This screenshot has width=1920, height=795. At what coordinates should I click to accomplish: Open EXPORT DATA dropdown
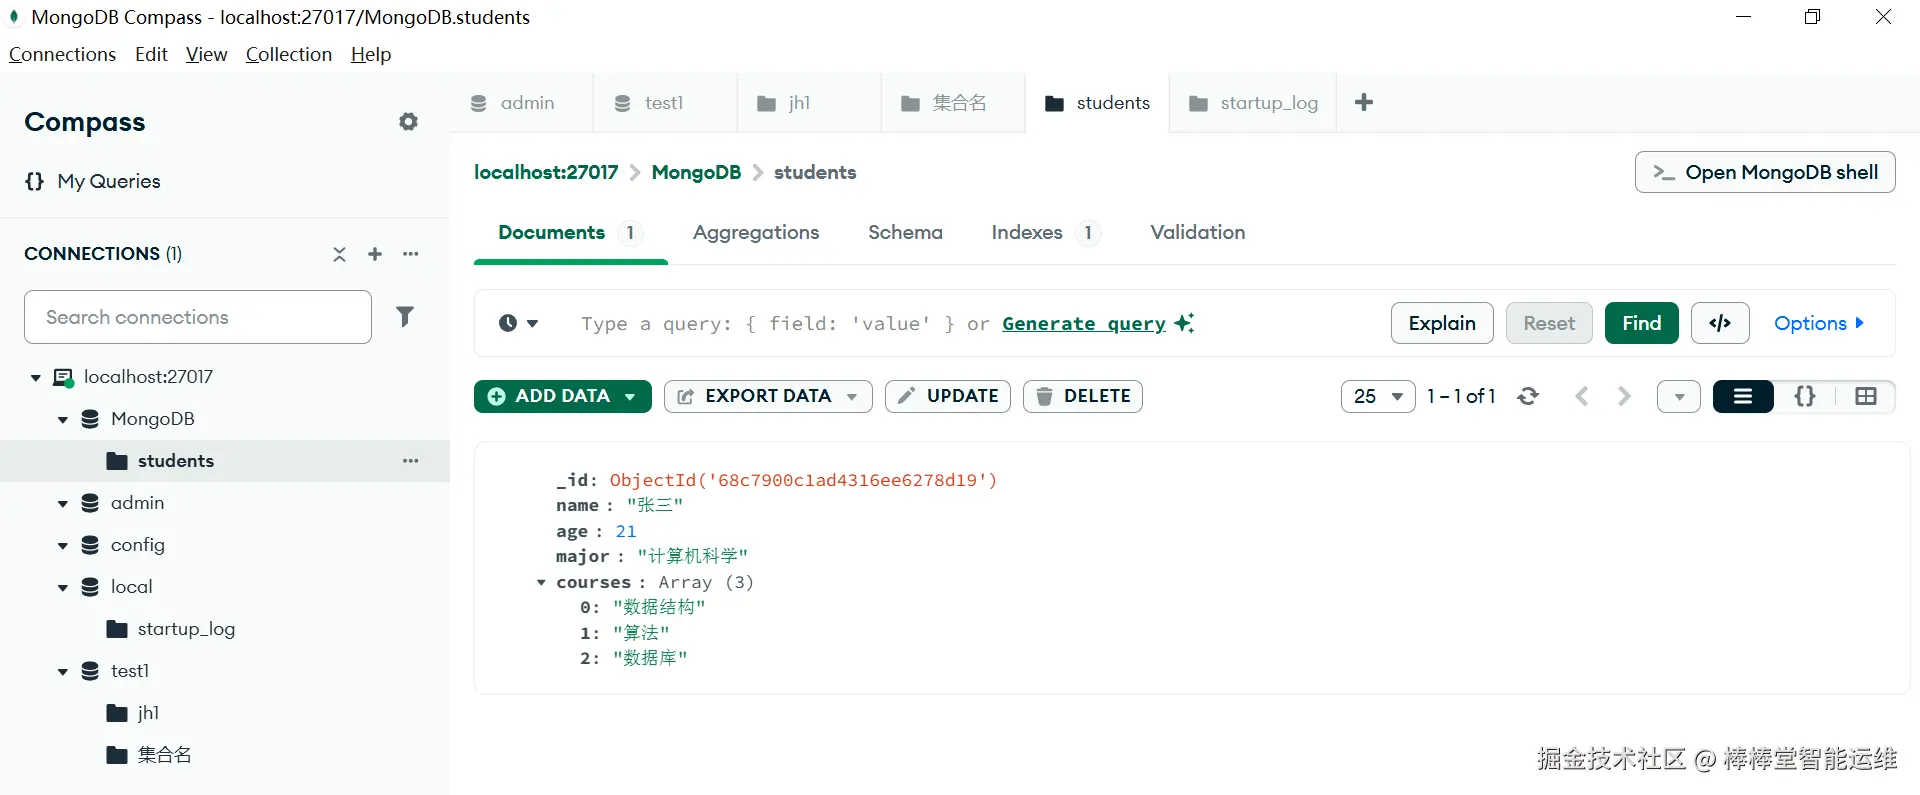point(768,396)
